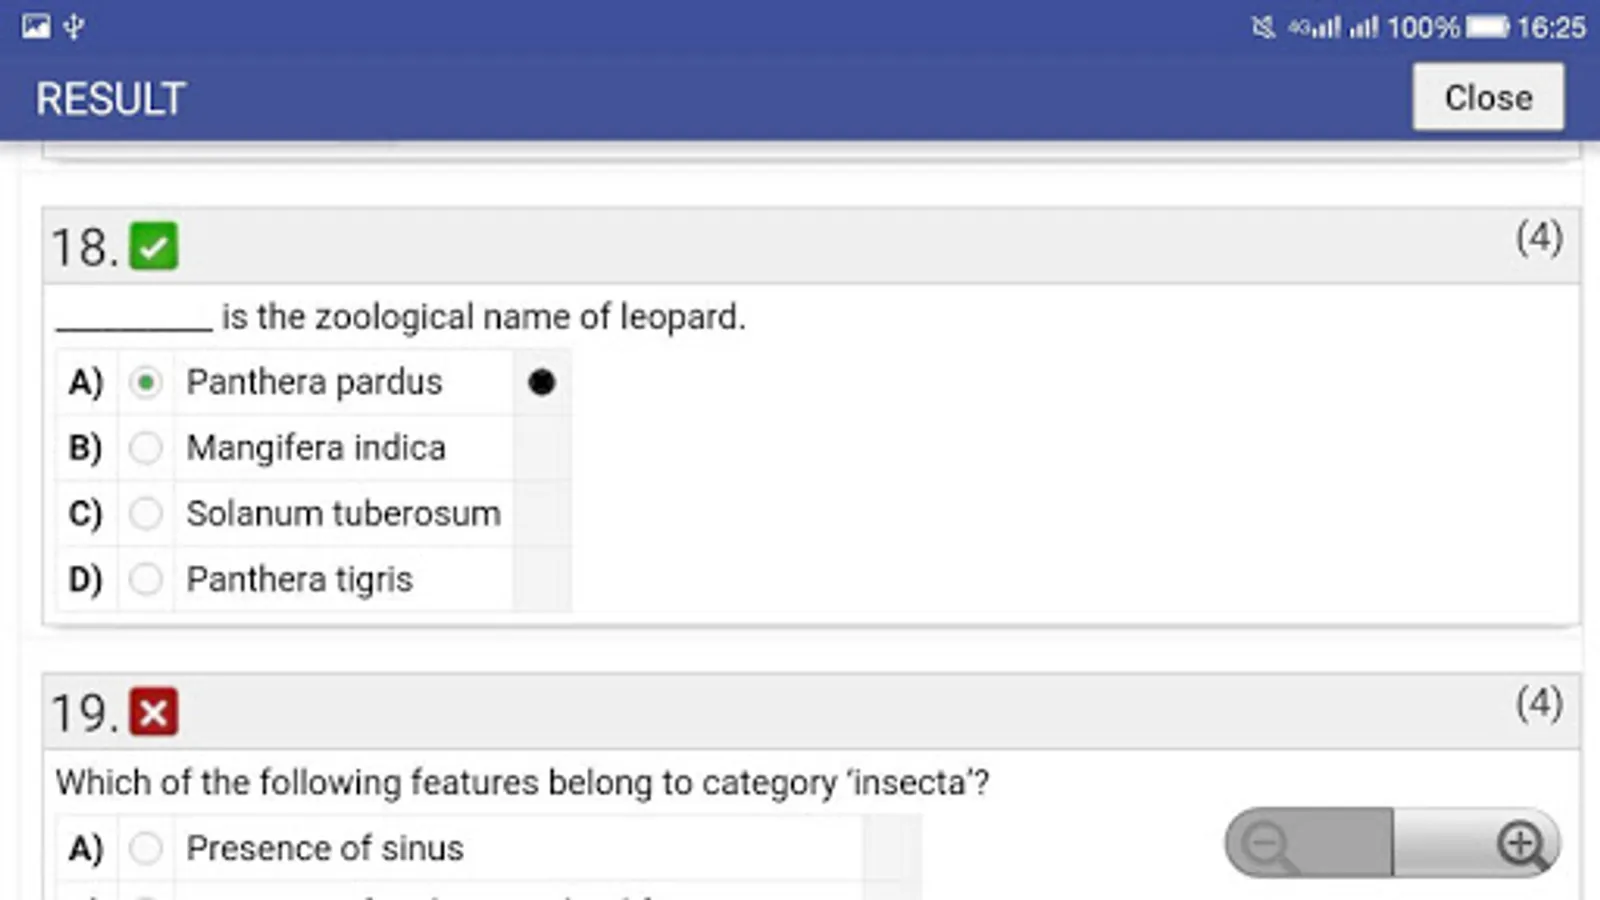1600x900 pixels.
Task: Tap the zoom out magnifier icon
Action: click(x=1267, y=843)
